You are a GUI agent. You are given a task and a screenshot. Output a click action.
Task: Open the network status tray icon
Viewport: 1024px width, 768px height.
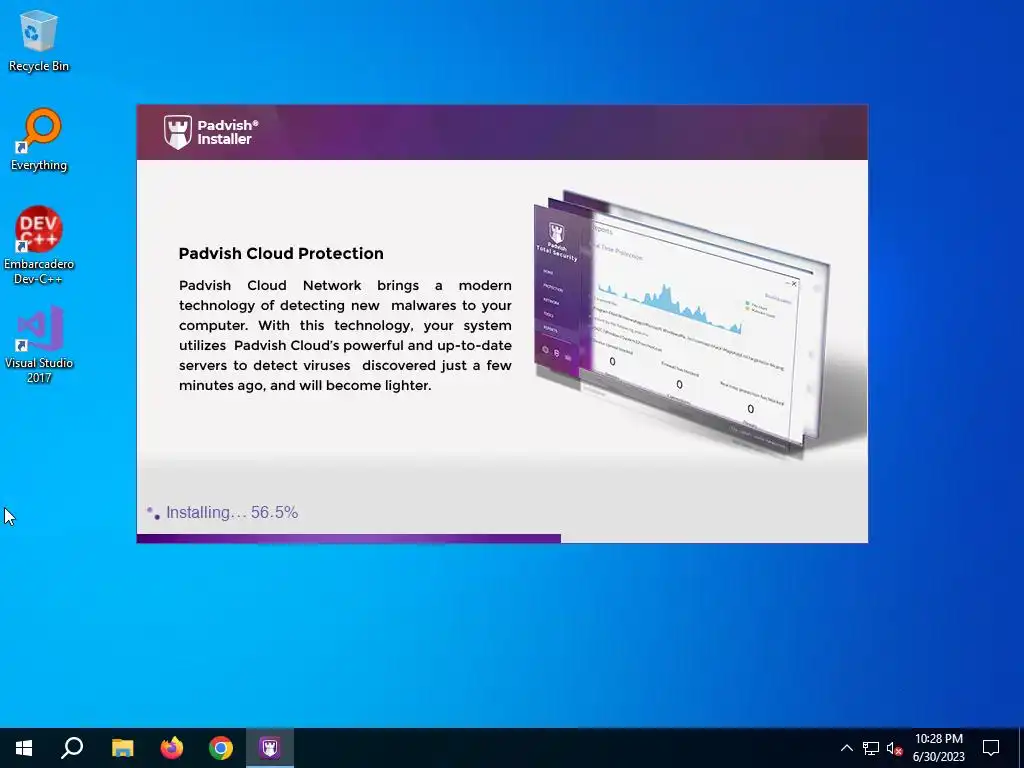[x=871, y=748]
